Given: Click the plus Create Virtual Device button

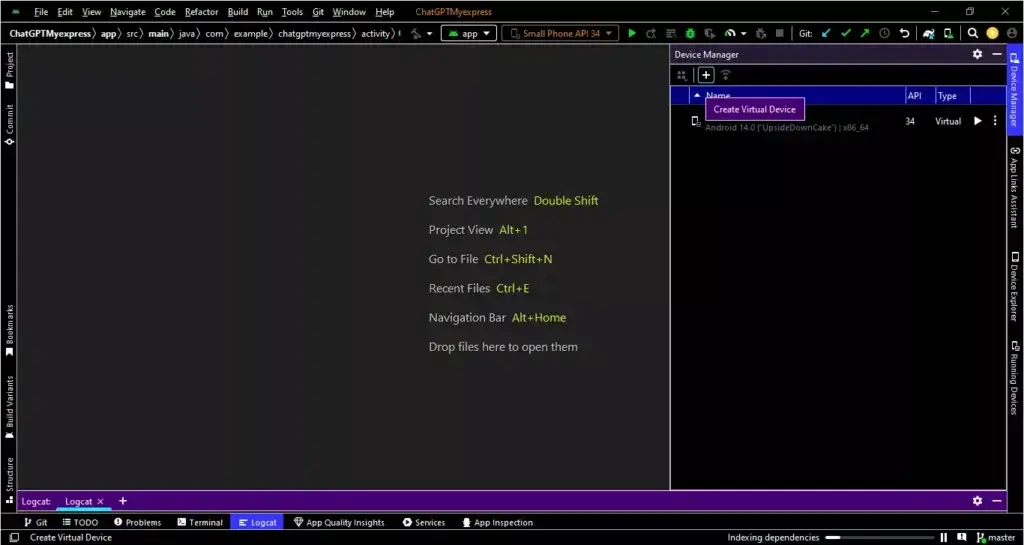Looking at the screenshot, I should pyautogui.click(x=706, y=75).
